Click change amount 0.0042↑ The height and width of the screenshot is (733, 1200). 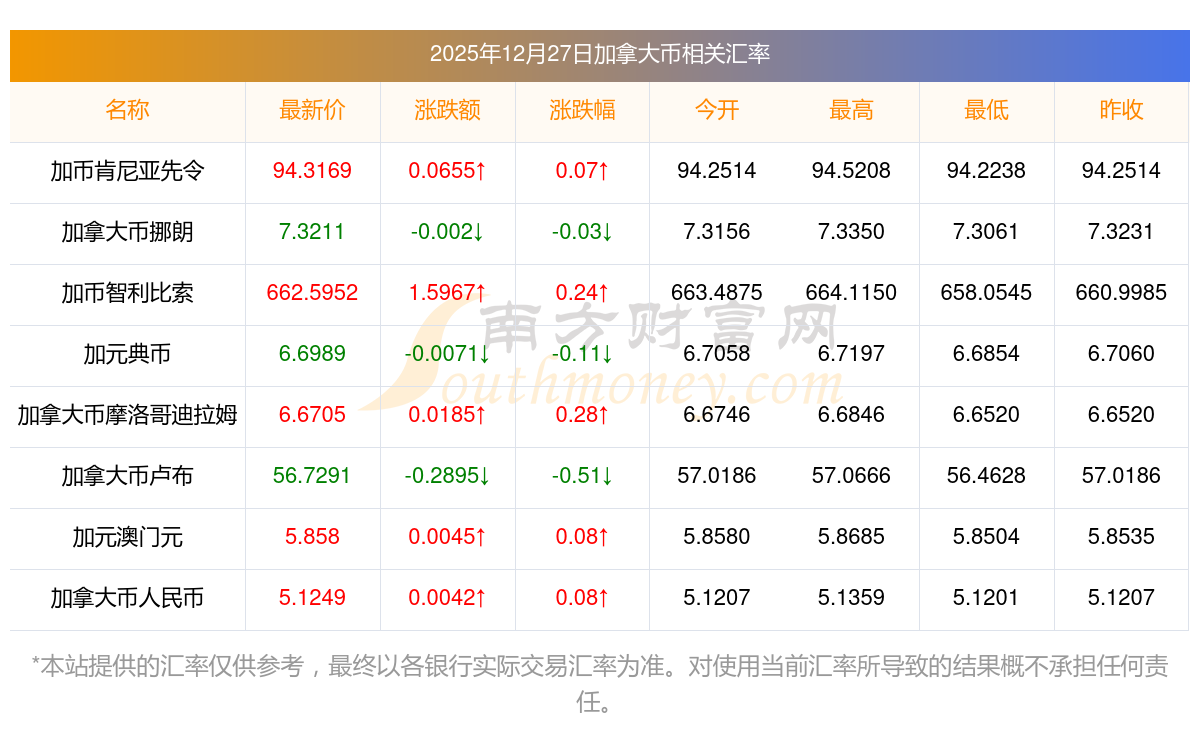click(447, 598)
